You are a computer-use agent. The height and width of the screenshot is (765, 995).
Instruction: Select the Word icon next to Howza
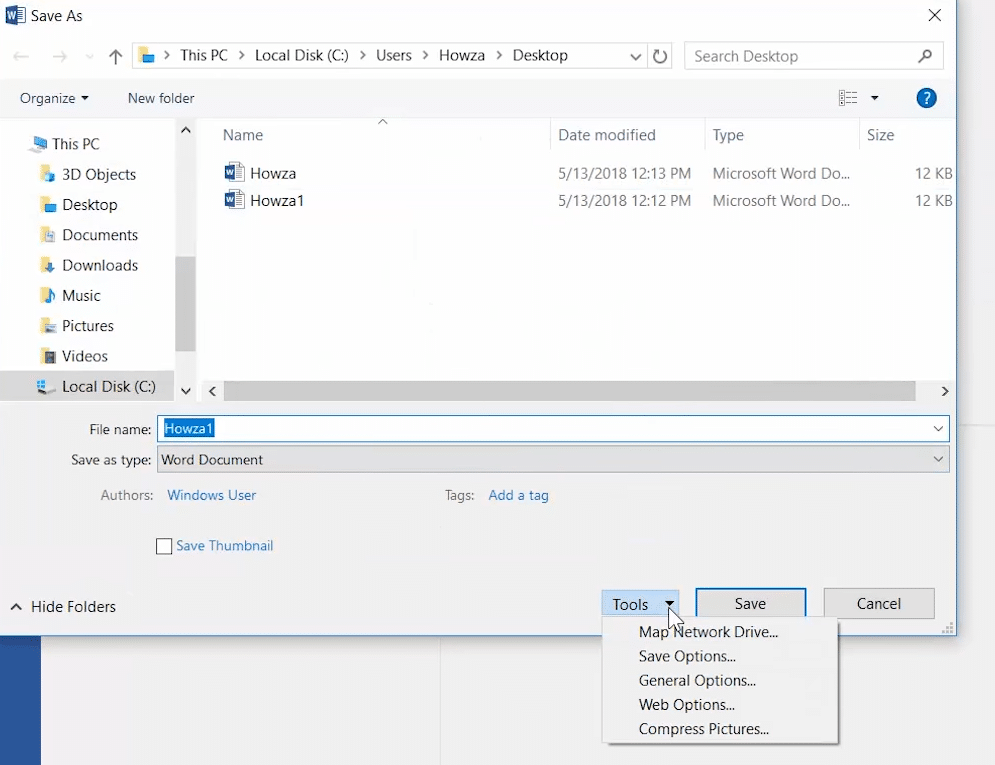pos(234,172)
